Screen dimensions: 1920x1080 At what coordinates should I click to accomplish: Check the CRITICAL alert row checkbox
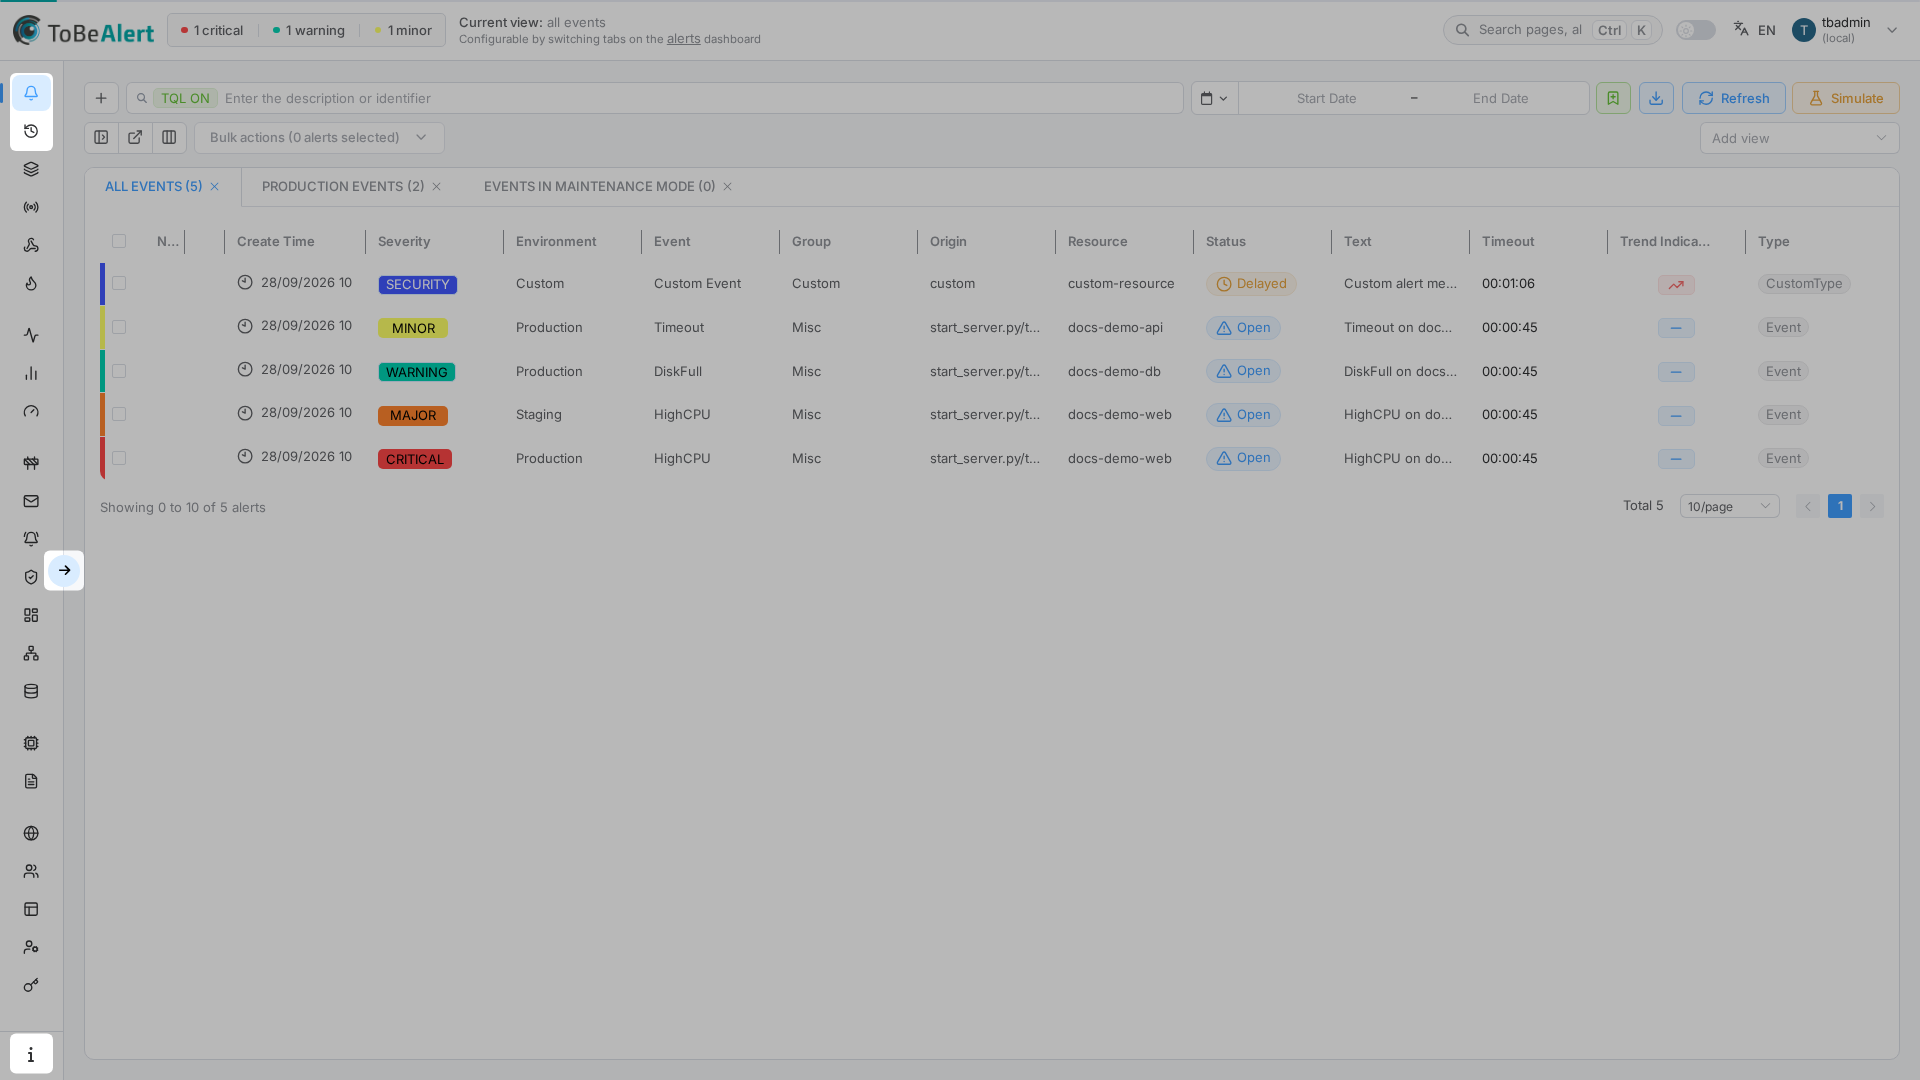(119, 458)
